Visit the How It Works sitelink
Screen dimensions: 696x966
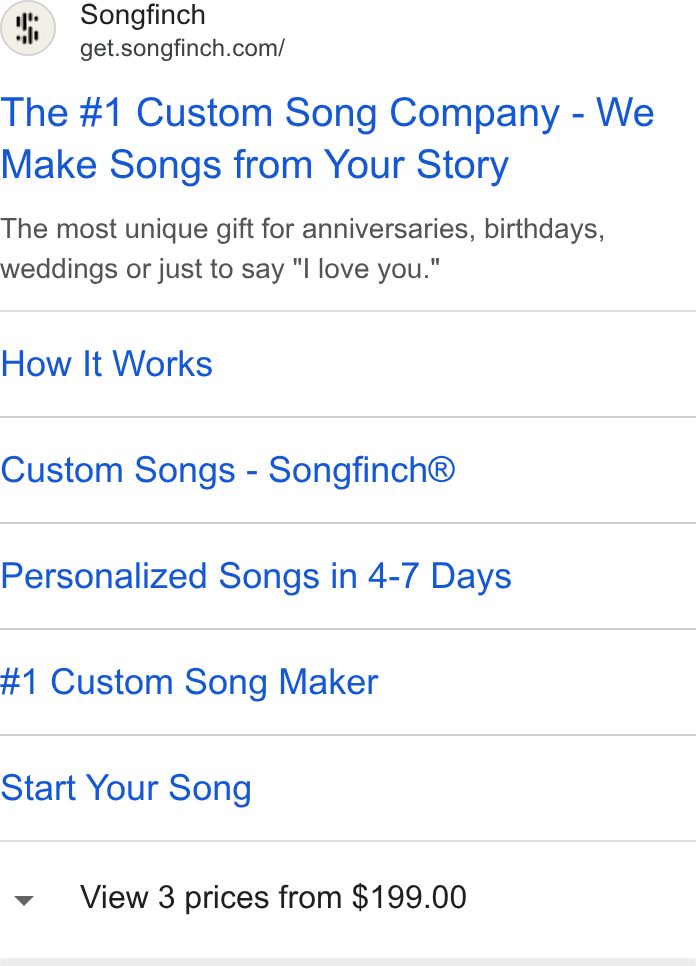coord(107,363)
